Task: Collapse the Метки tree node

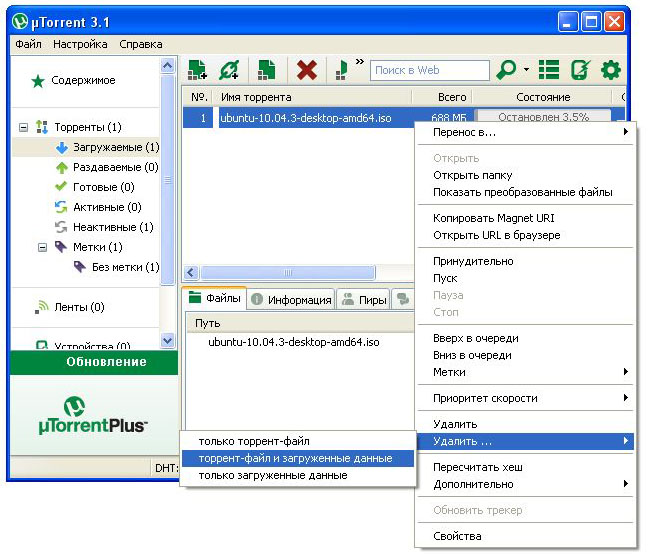Action: (x=42, y=247)
